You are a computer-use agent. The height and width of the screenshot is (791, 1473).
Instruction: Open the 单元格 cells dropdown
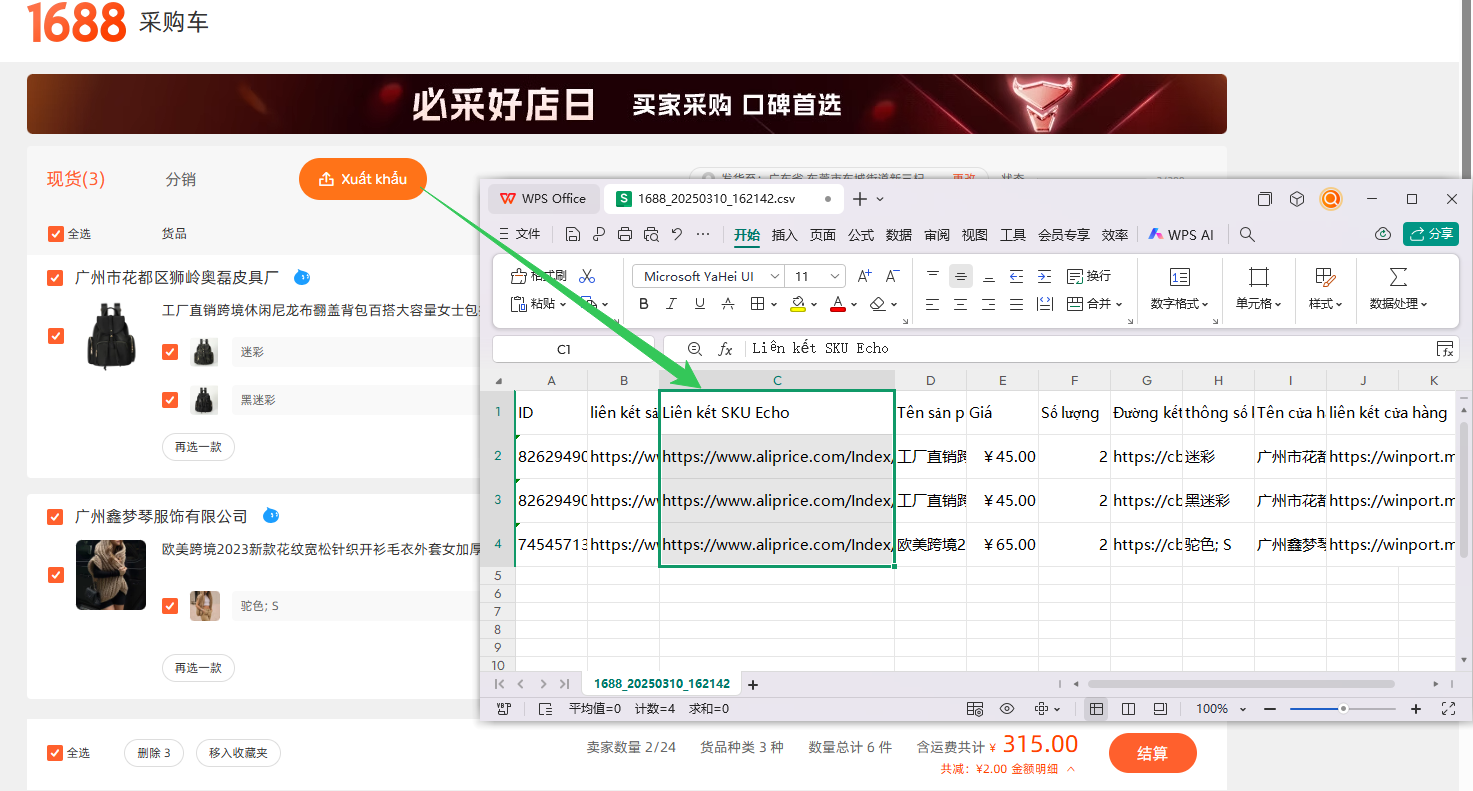pos(1259,304)
